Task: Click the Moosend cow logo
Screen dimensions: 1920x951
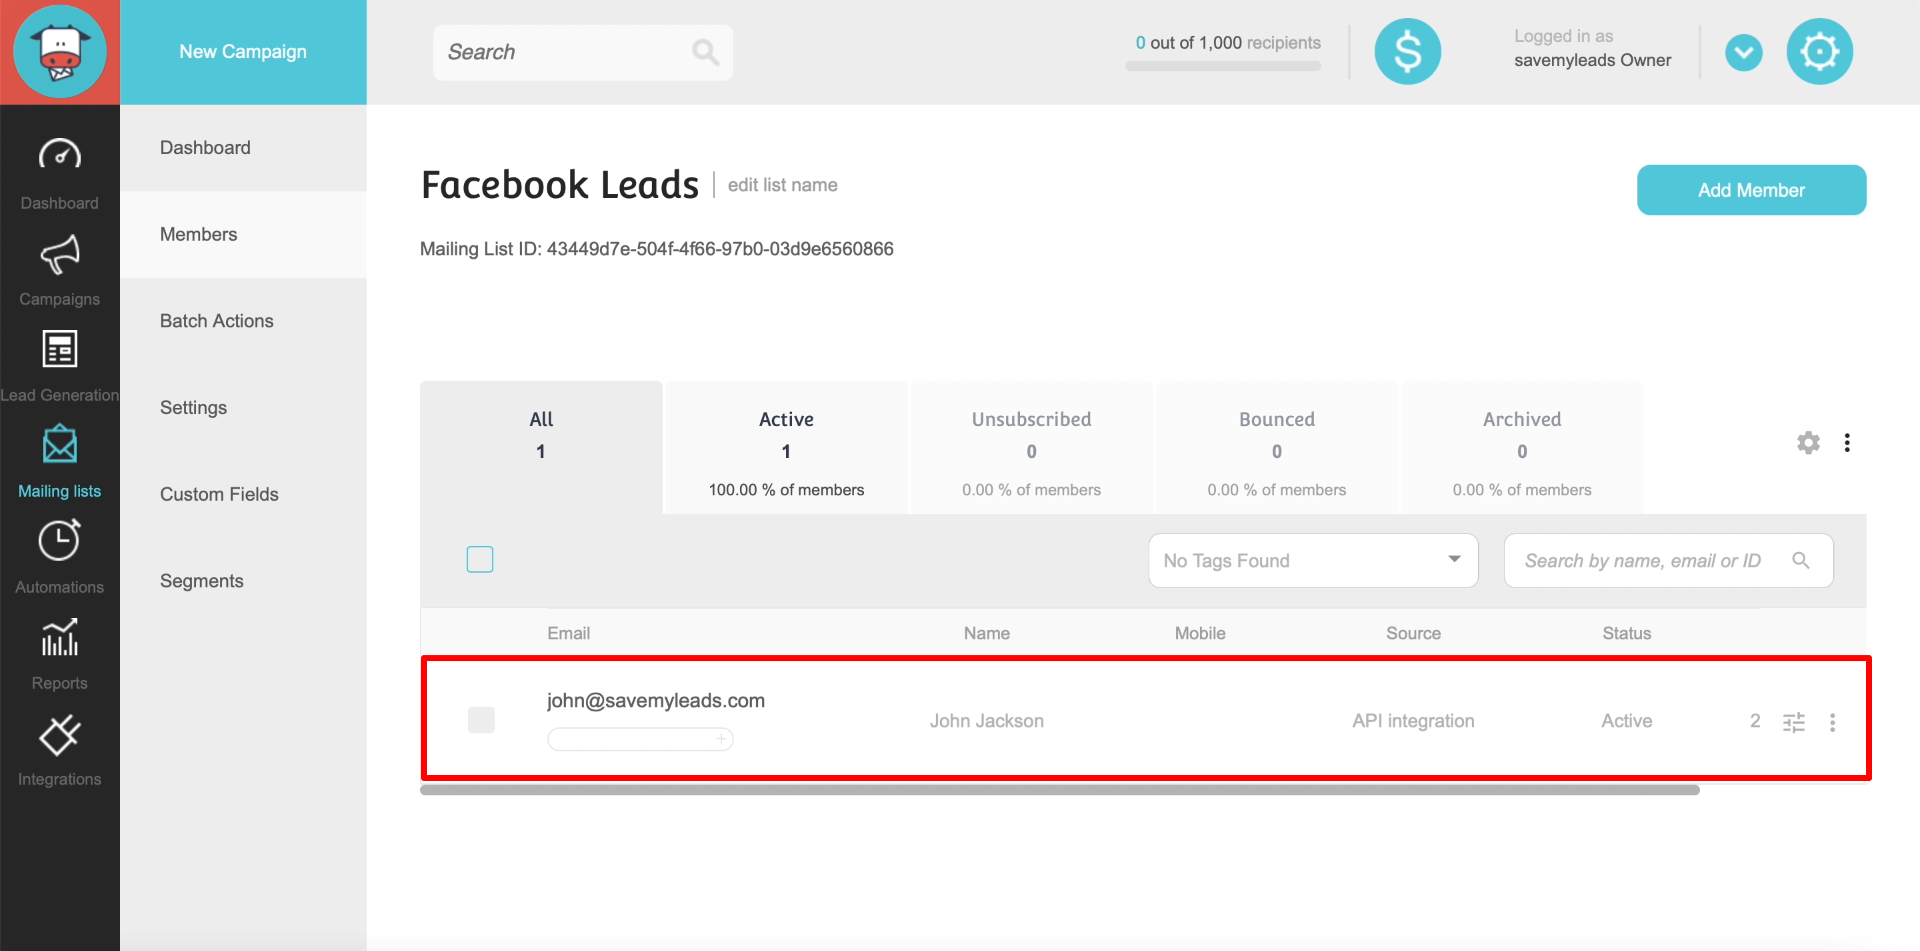Action: (x=60, y=52)
